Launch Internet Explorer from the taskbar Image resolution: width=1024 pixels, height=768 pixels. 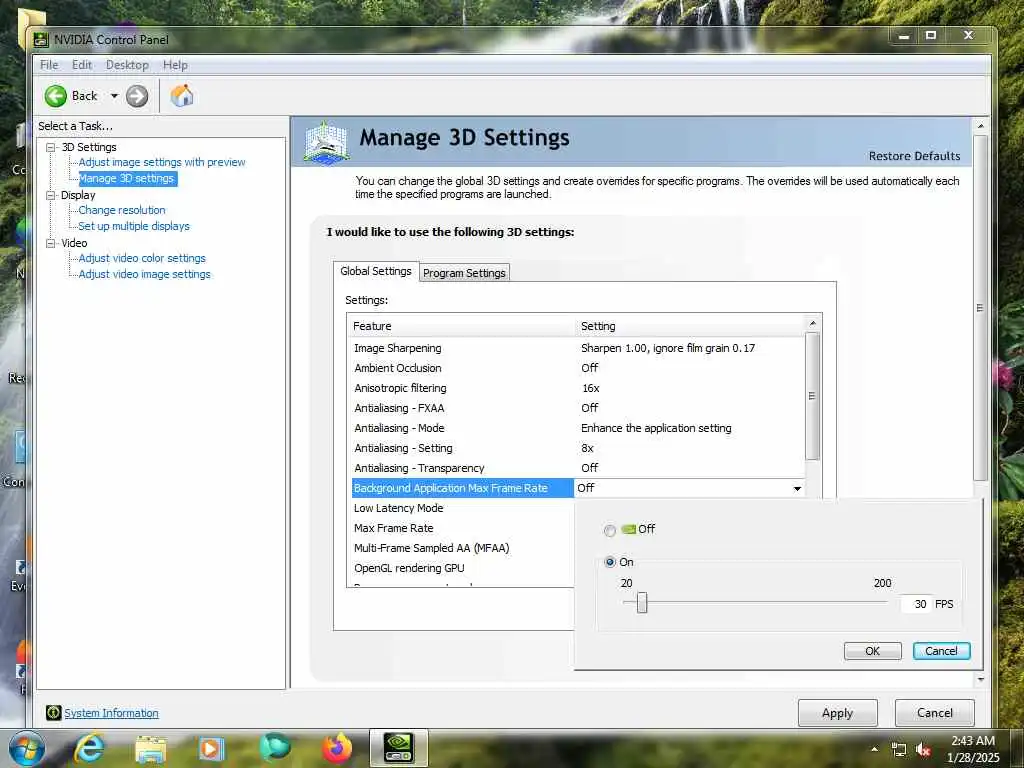coord(89,748)
